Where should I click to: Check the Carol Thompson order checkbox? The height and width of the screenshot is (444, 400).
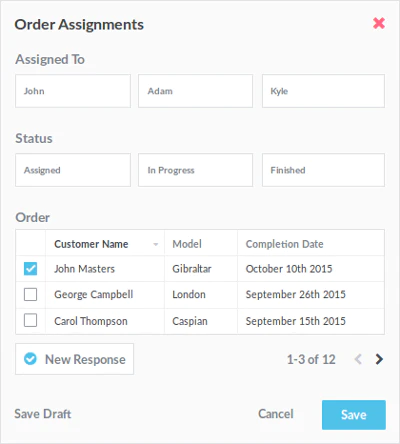pyautogui.click(x=30, y=321)
